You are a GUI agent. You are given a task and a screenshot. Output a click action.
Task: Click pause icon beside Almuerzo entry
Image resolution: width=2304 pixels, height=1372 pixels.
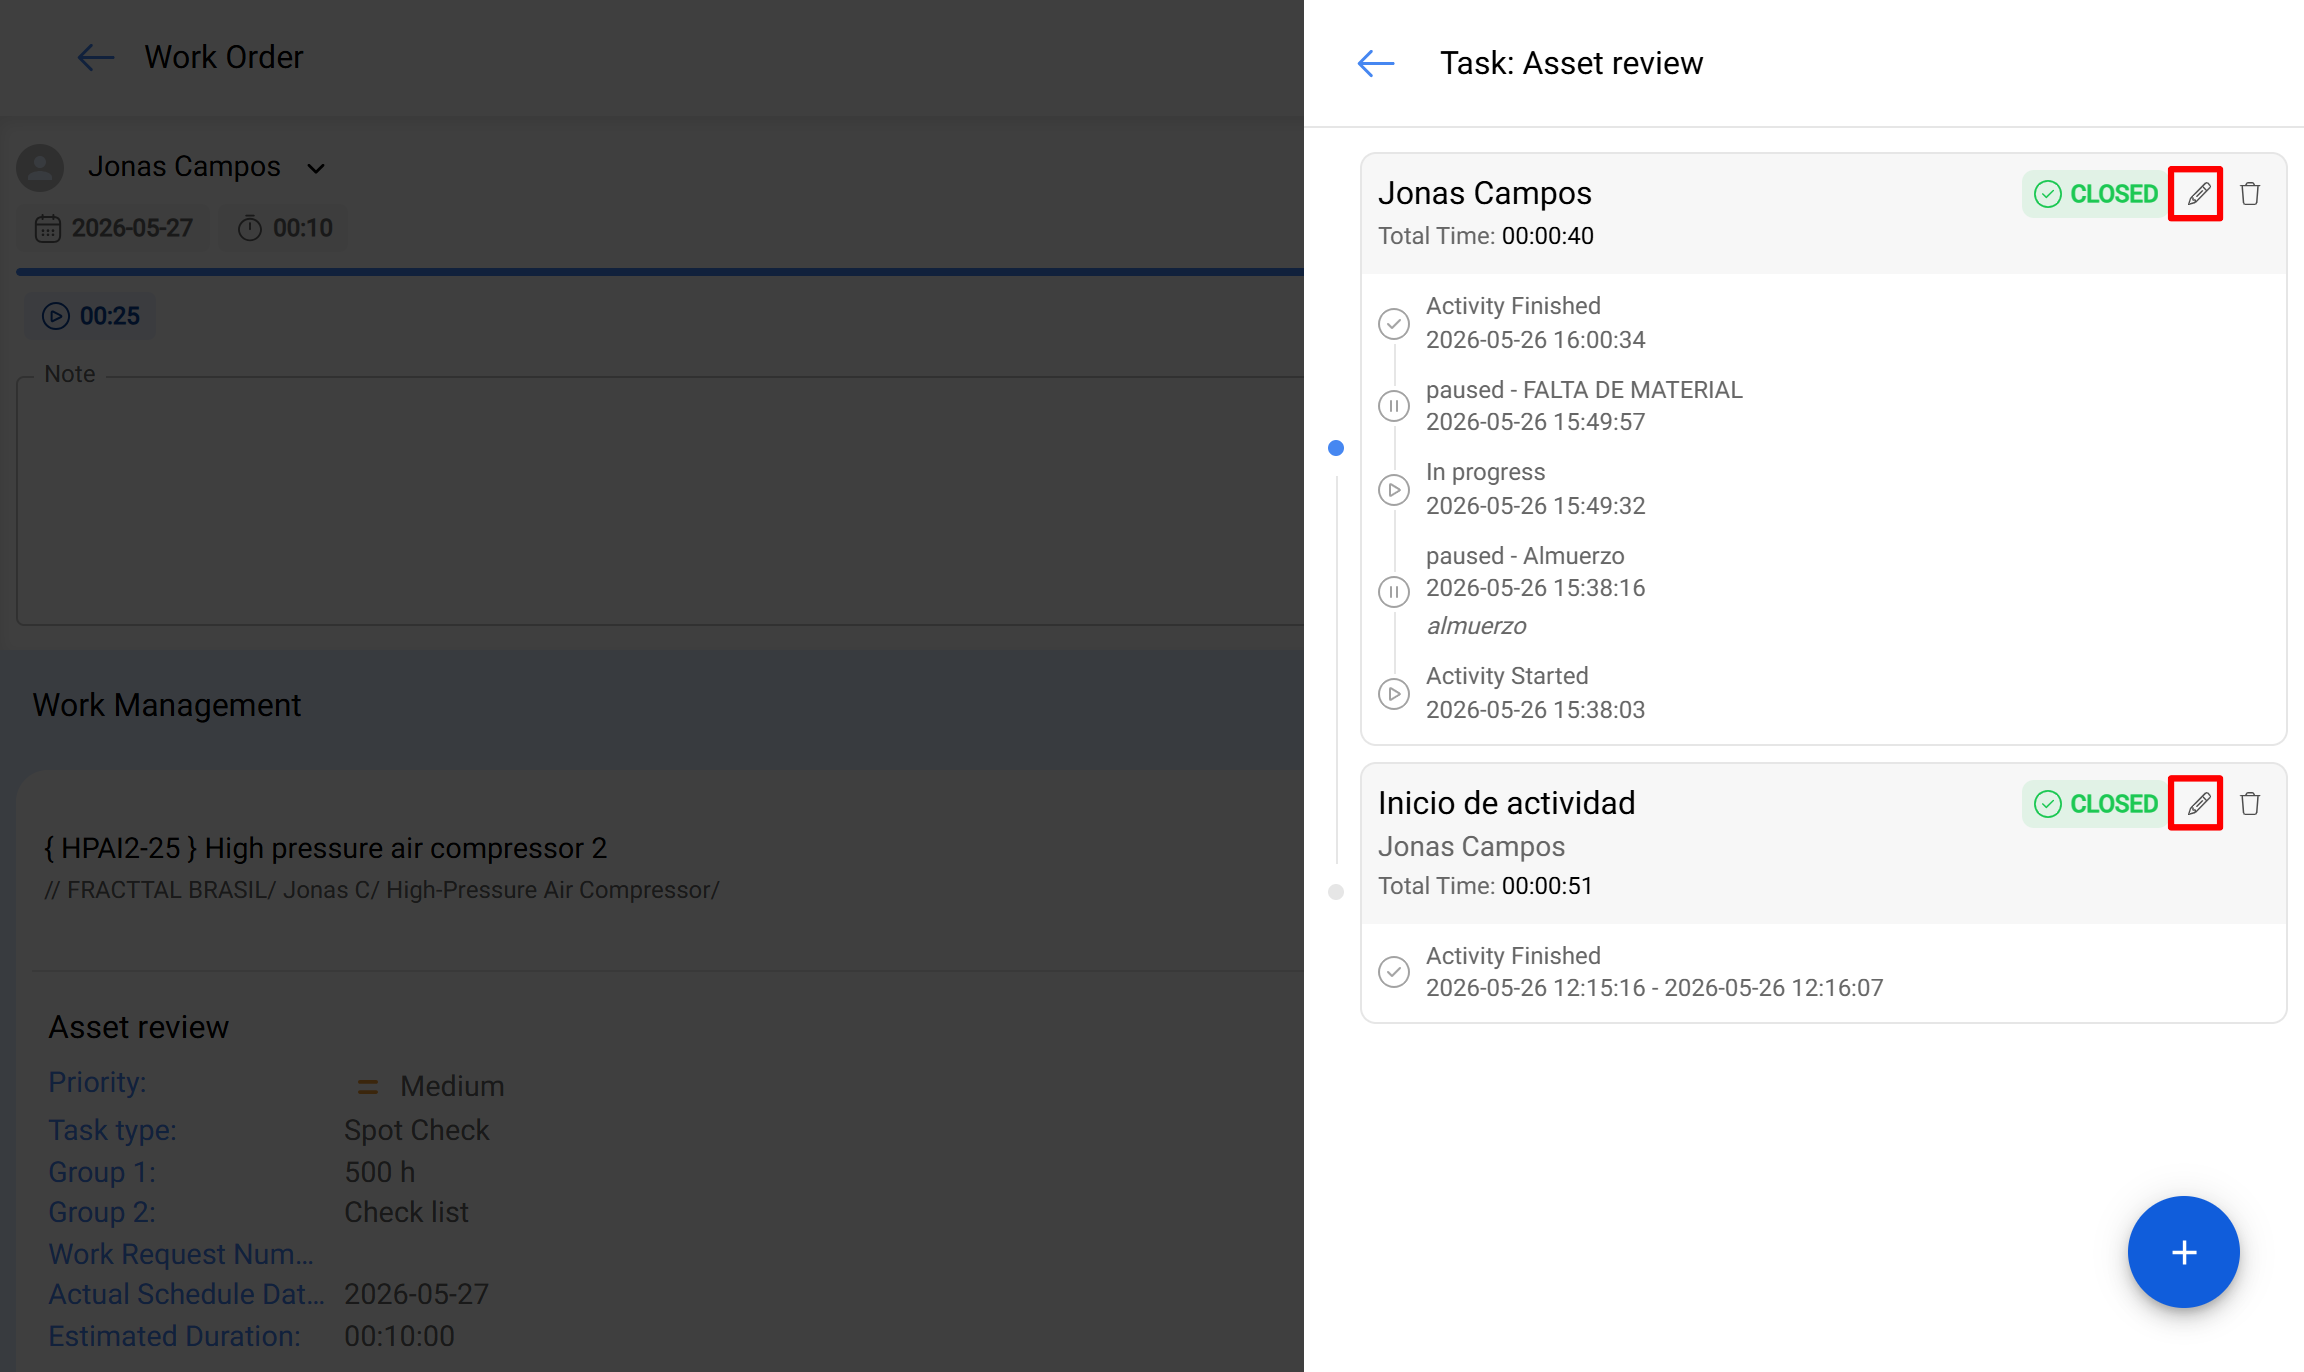(1394, 592)
